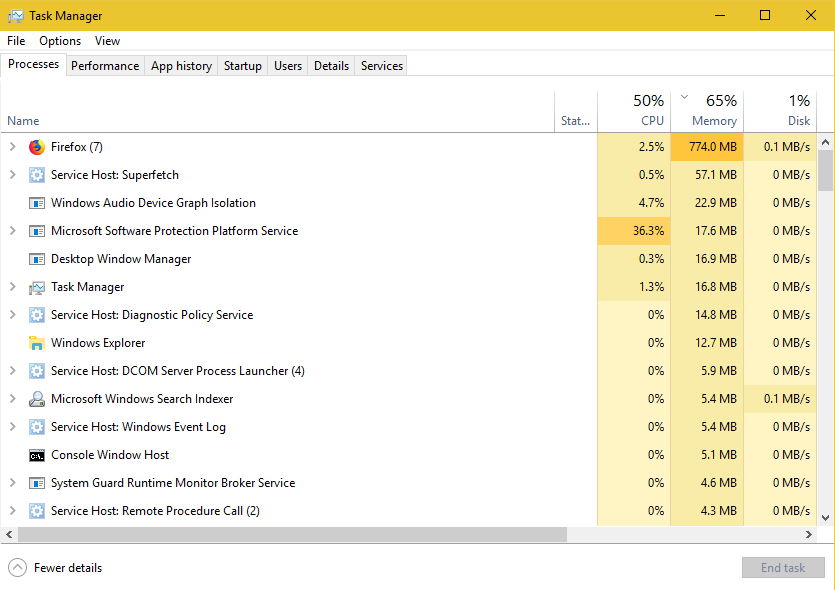This screenshot has width=835, height=590.
Task: Click the Console Window Host icon
Action: point(37,456)
